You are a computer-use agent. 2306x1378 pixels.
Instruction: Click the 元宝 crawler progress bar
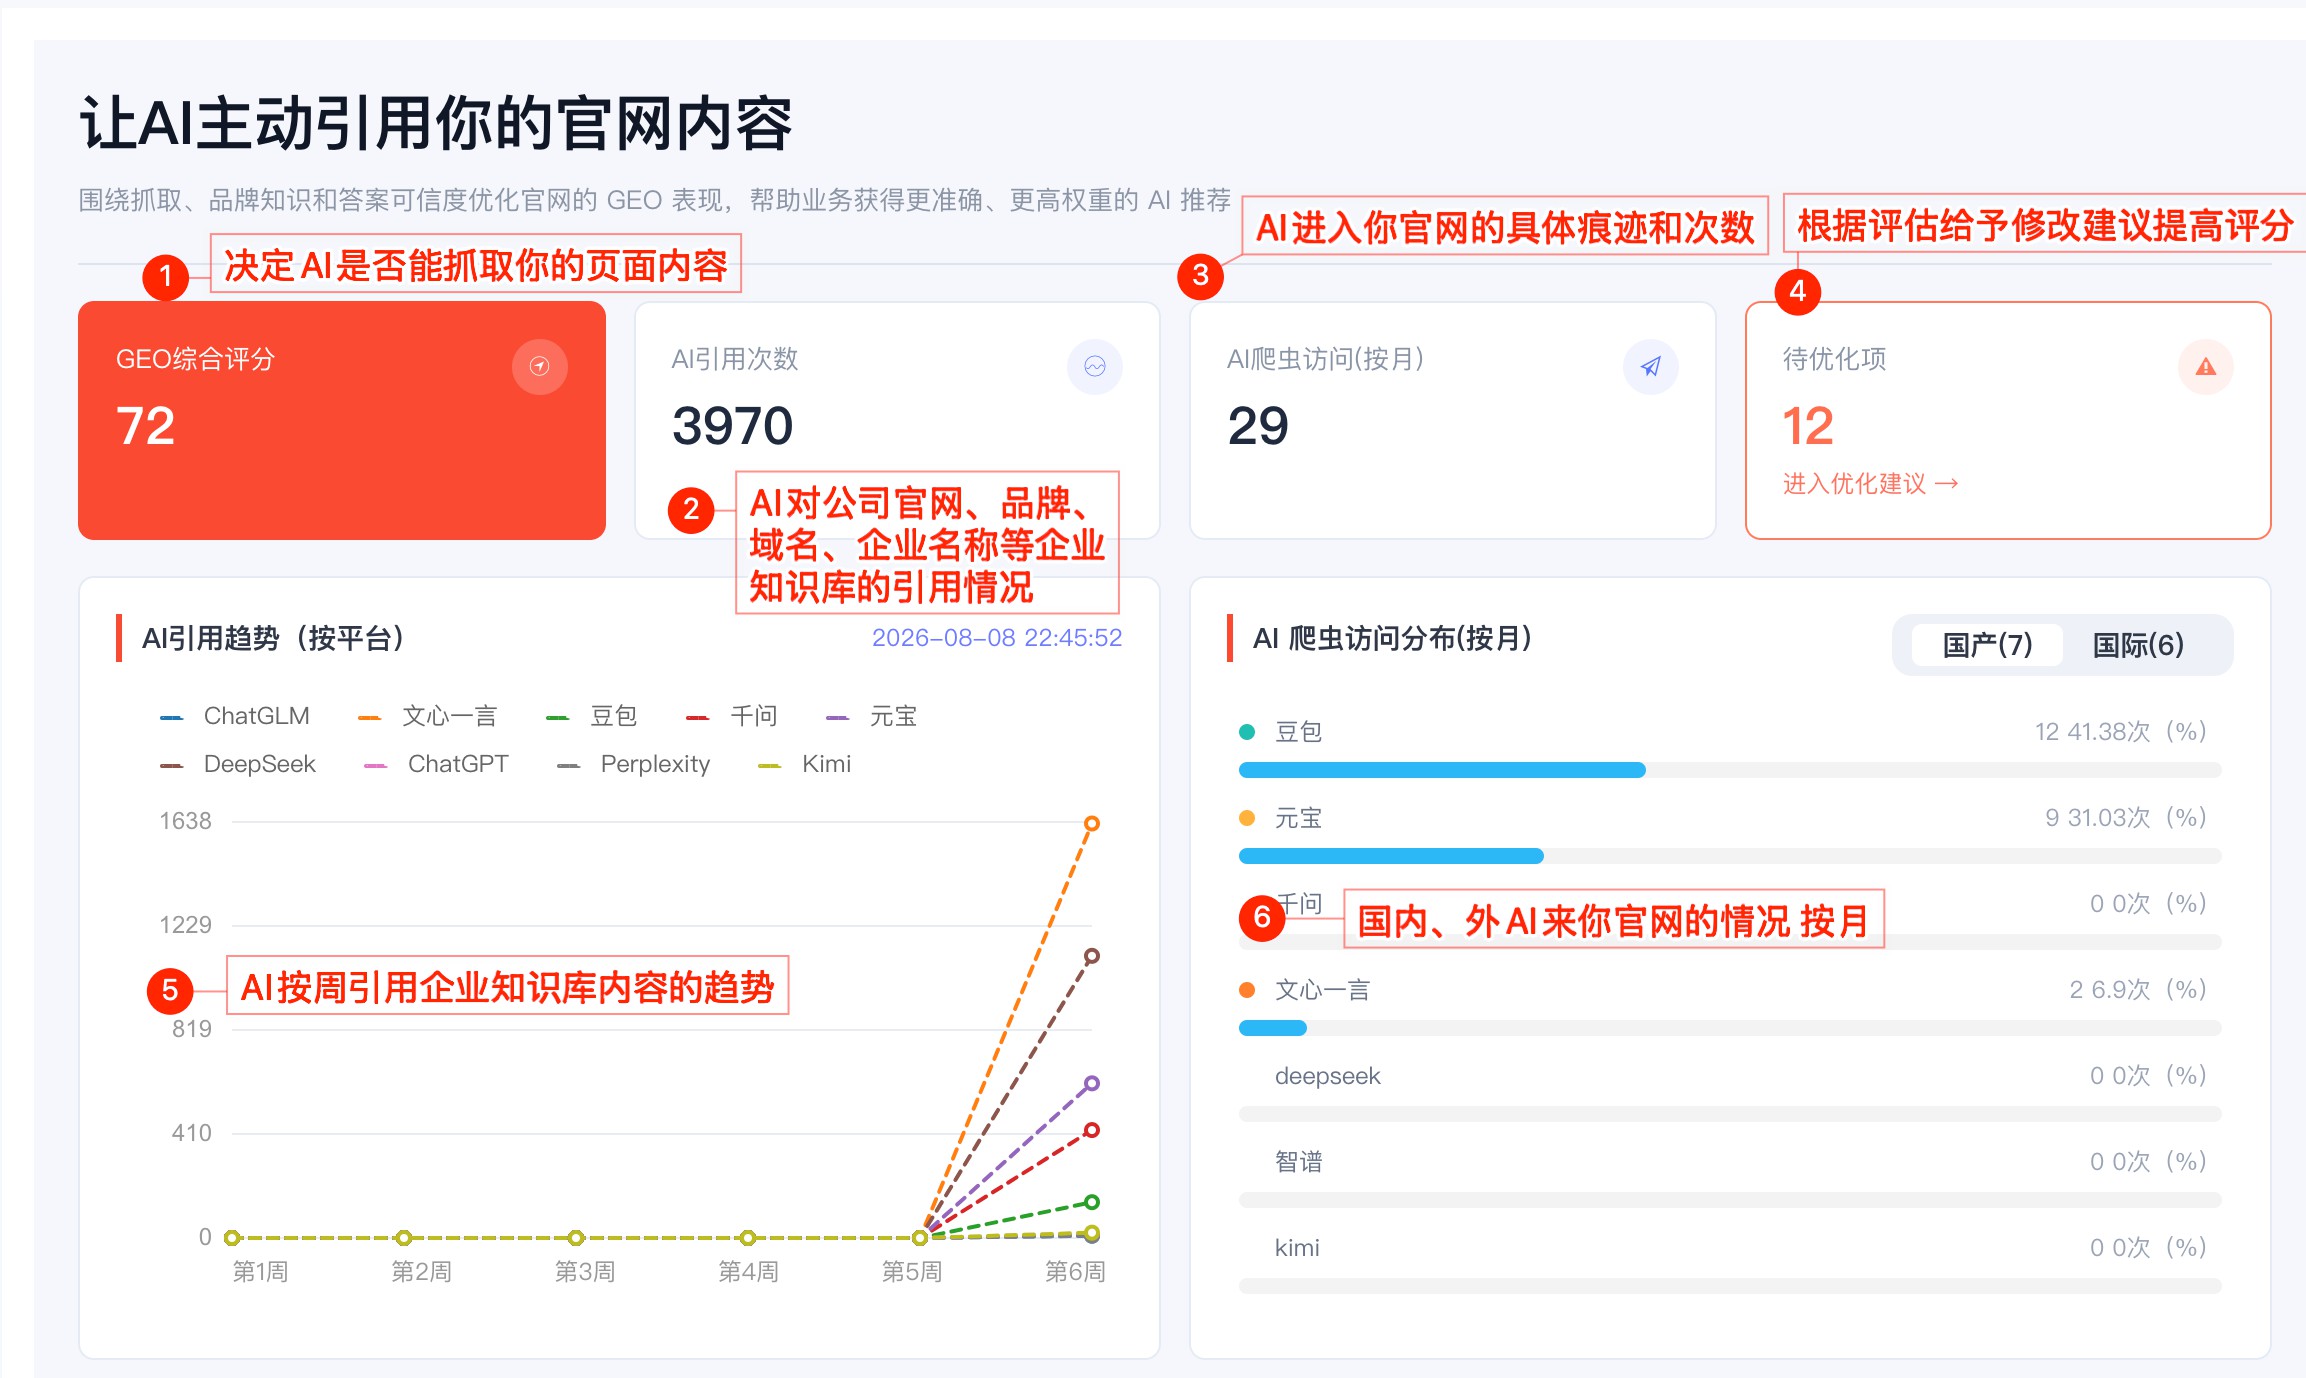coord(1729,856)
